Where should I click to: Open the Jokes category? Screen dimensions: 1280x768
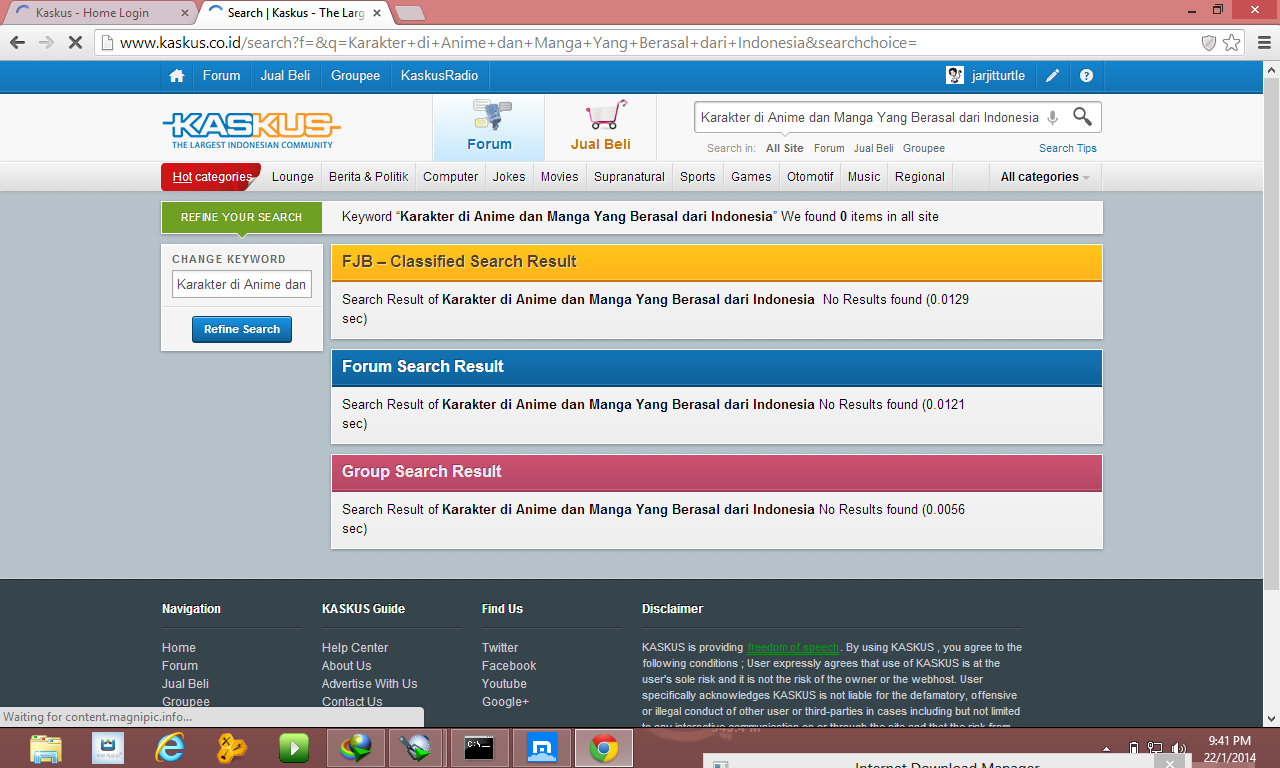tap(509, 177)
